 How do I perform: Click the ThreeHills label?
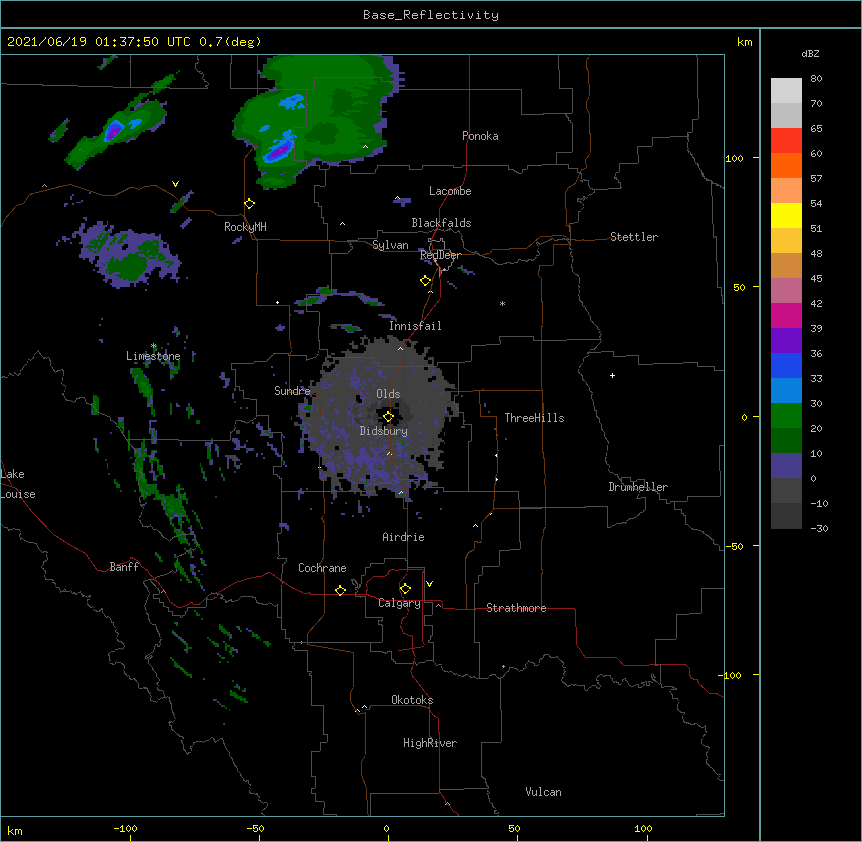tap(534, 418)
